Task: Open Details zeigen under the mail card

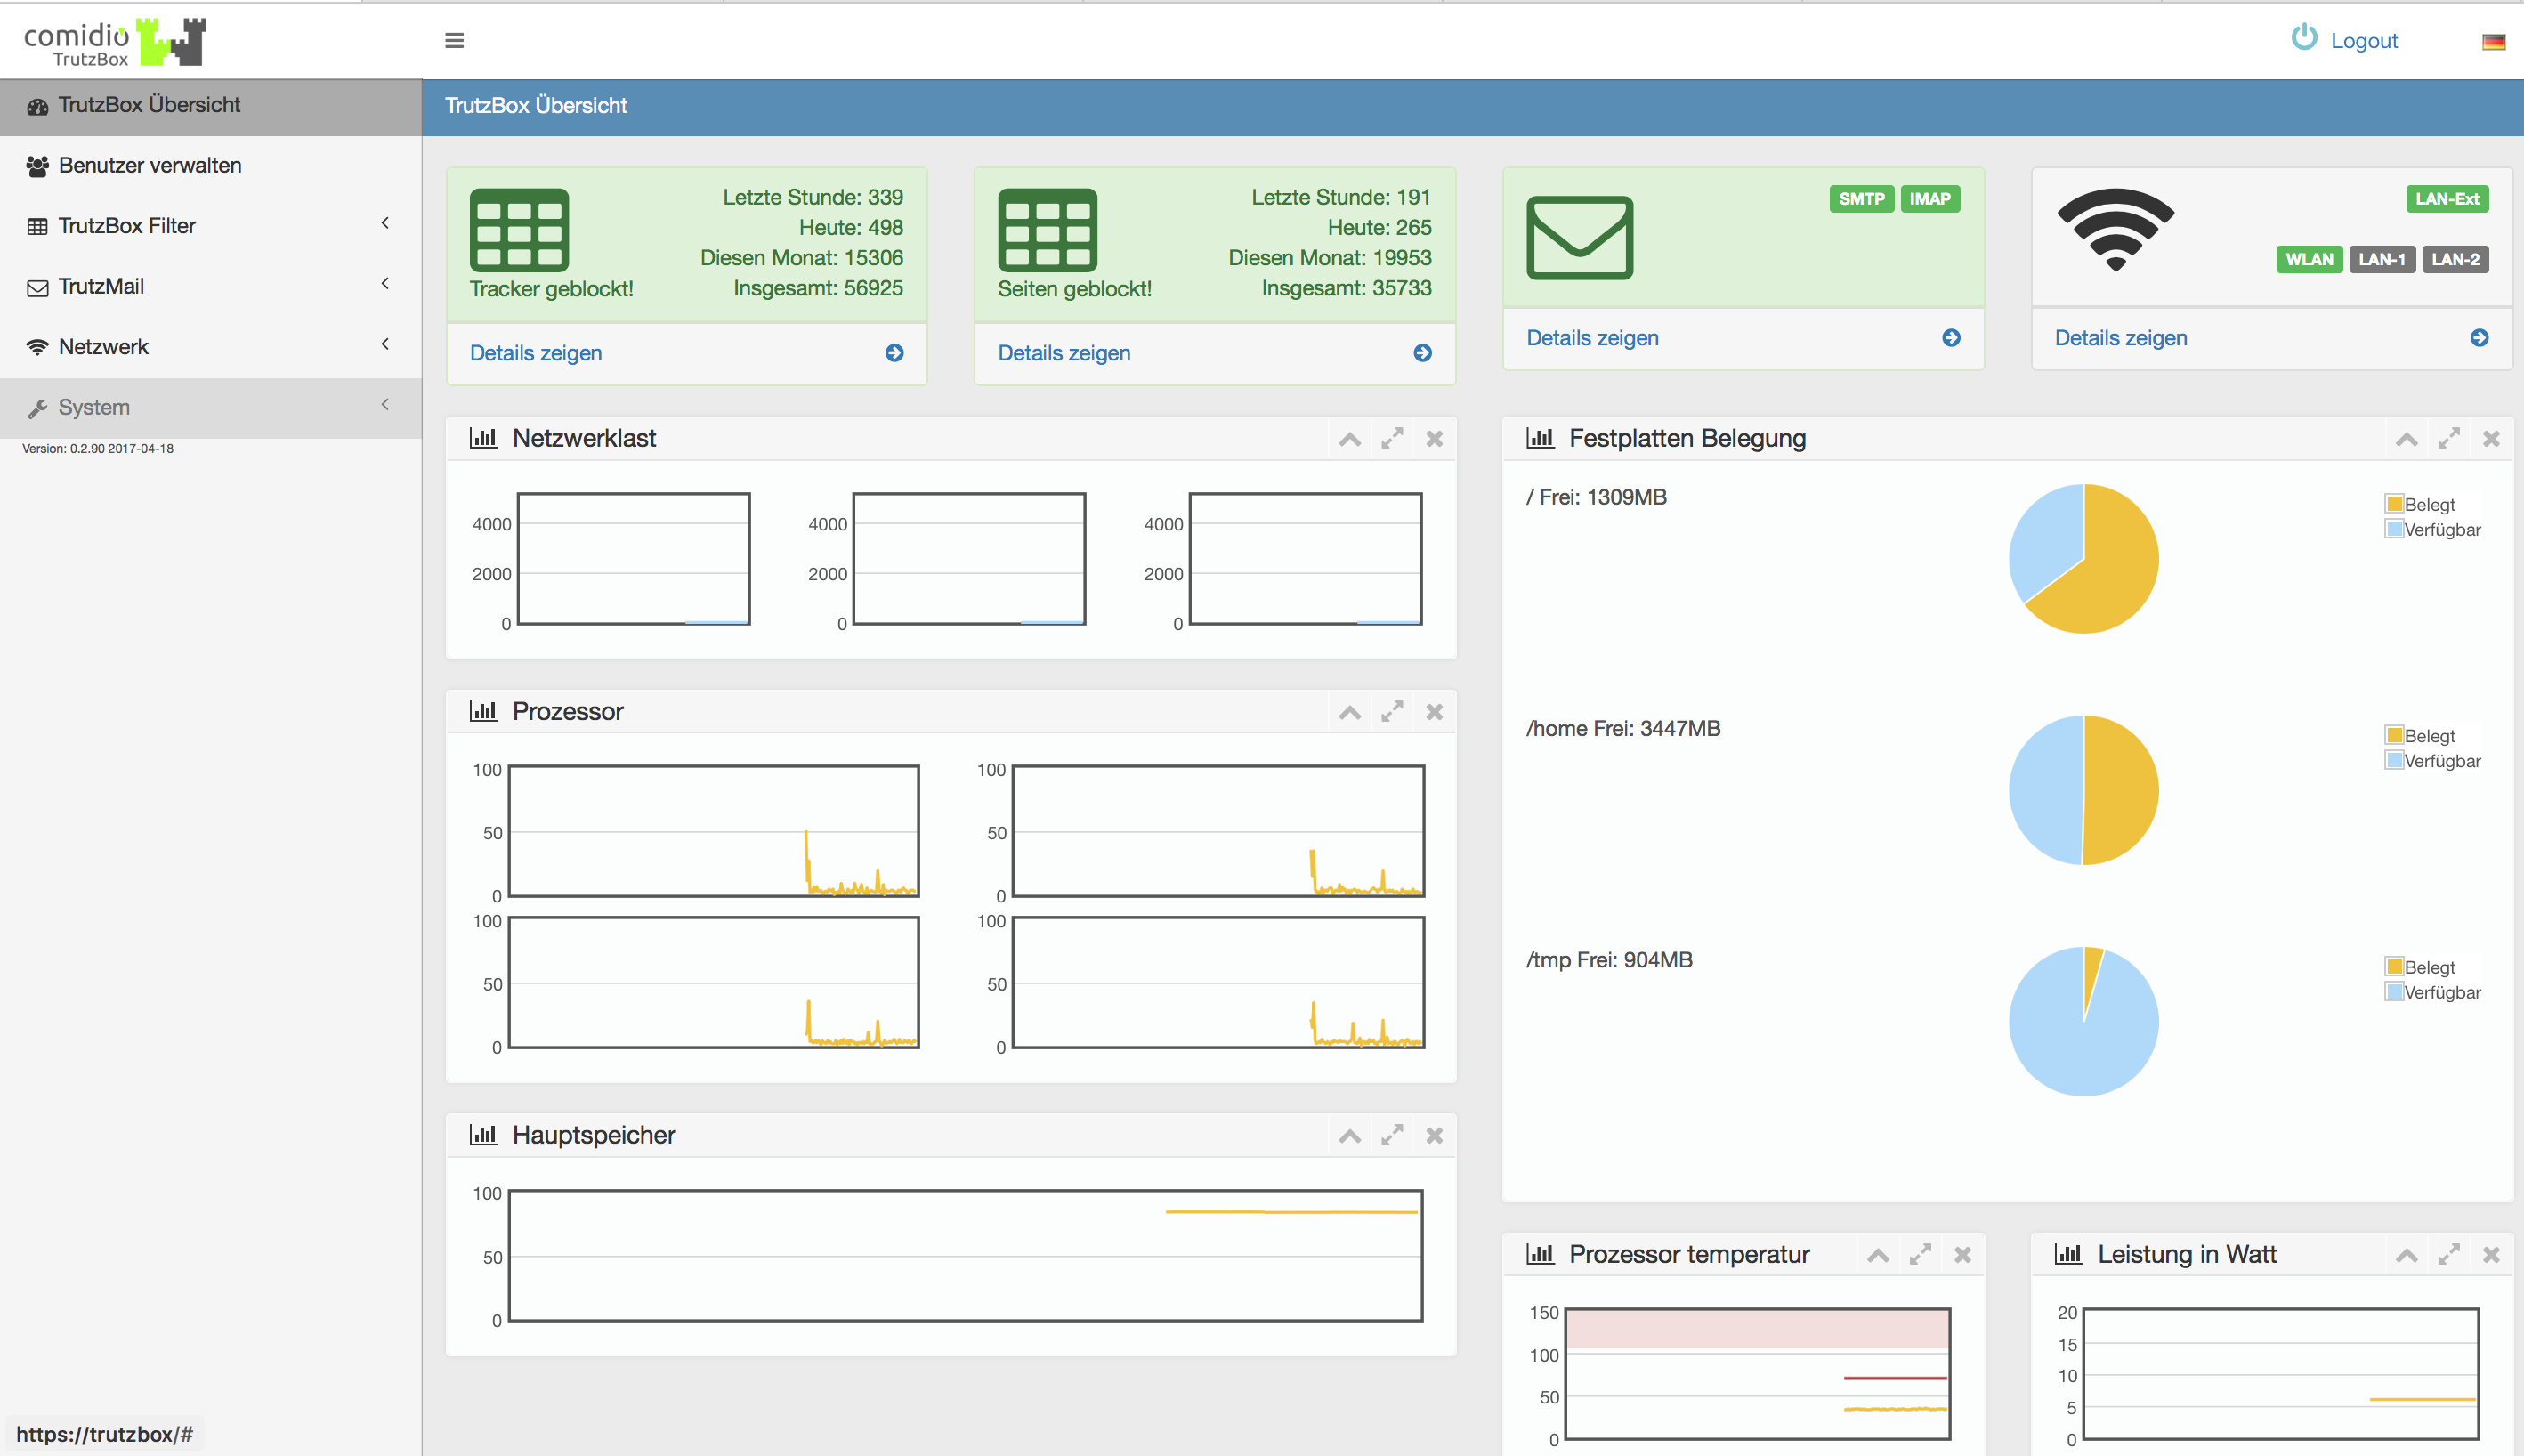Action: [1592, 338]
